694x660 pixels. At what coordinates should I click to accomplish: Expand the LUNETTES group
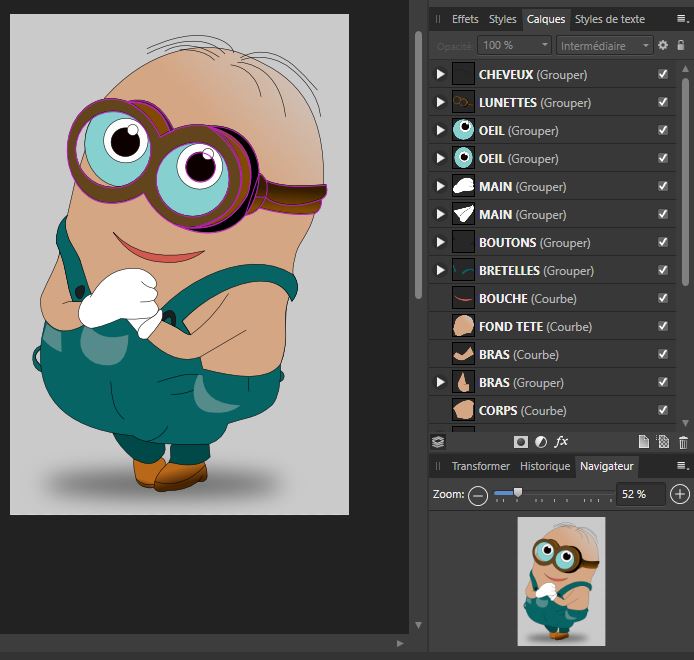(x=440, y=102)
